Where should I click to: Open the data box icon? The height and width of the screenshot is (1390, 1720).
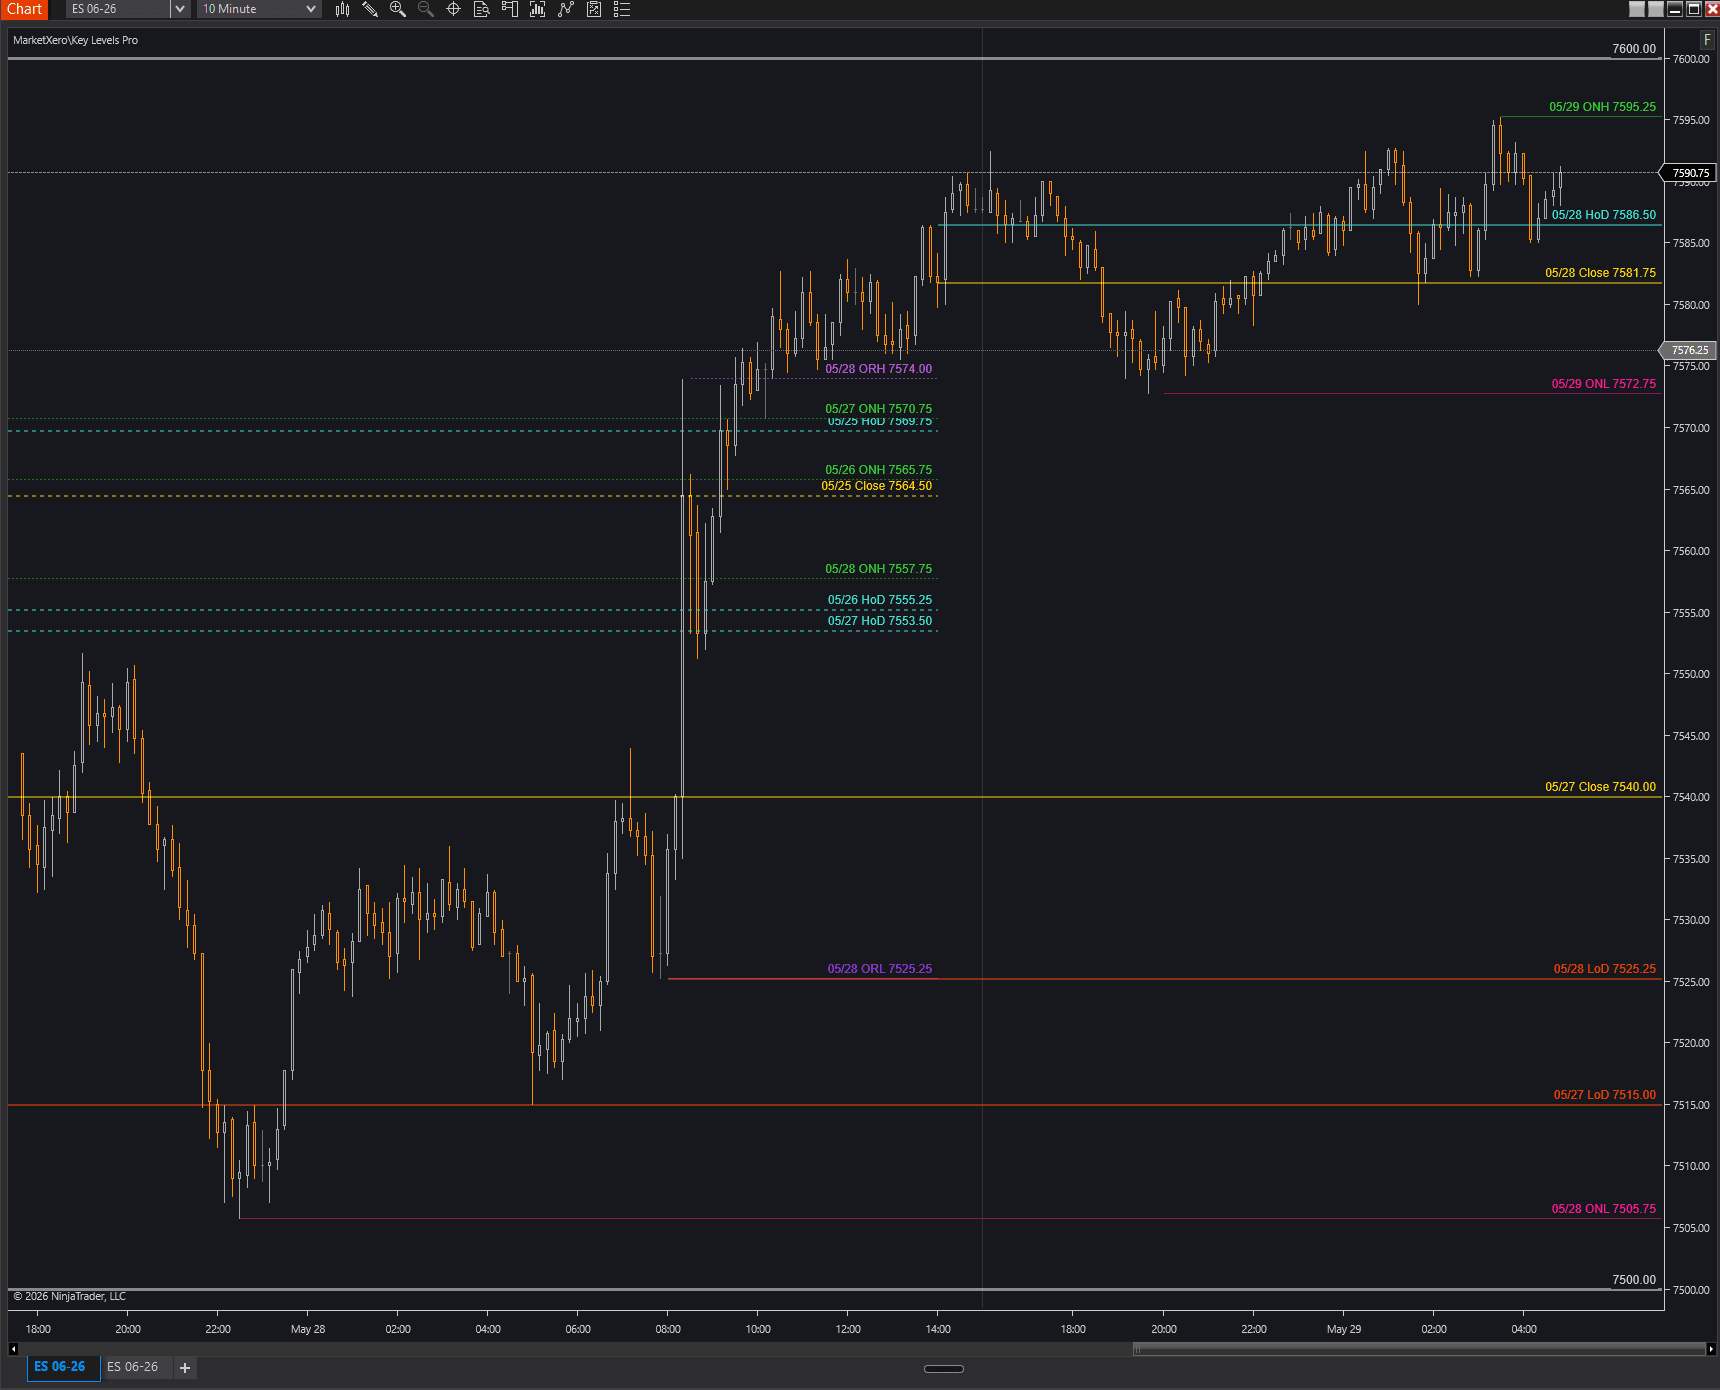click(x=481, y=9)
